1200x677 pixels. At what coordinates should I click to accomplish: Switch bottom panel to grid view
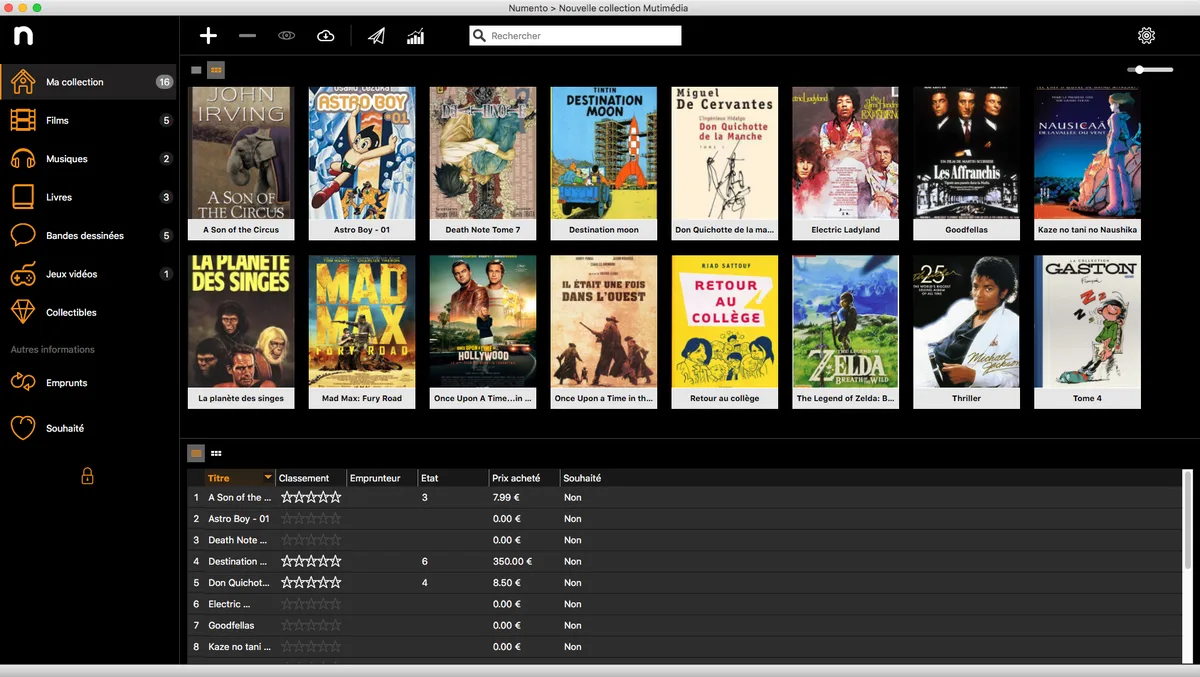point(216,453)
